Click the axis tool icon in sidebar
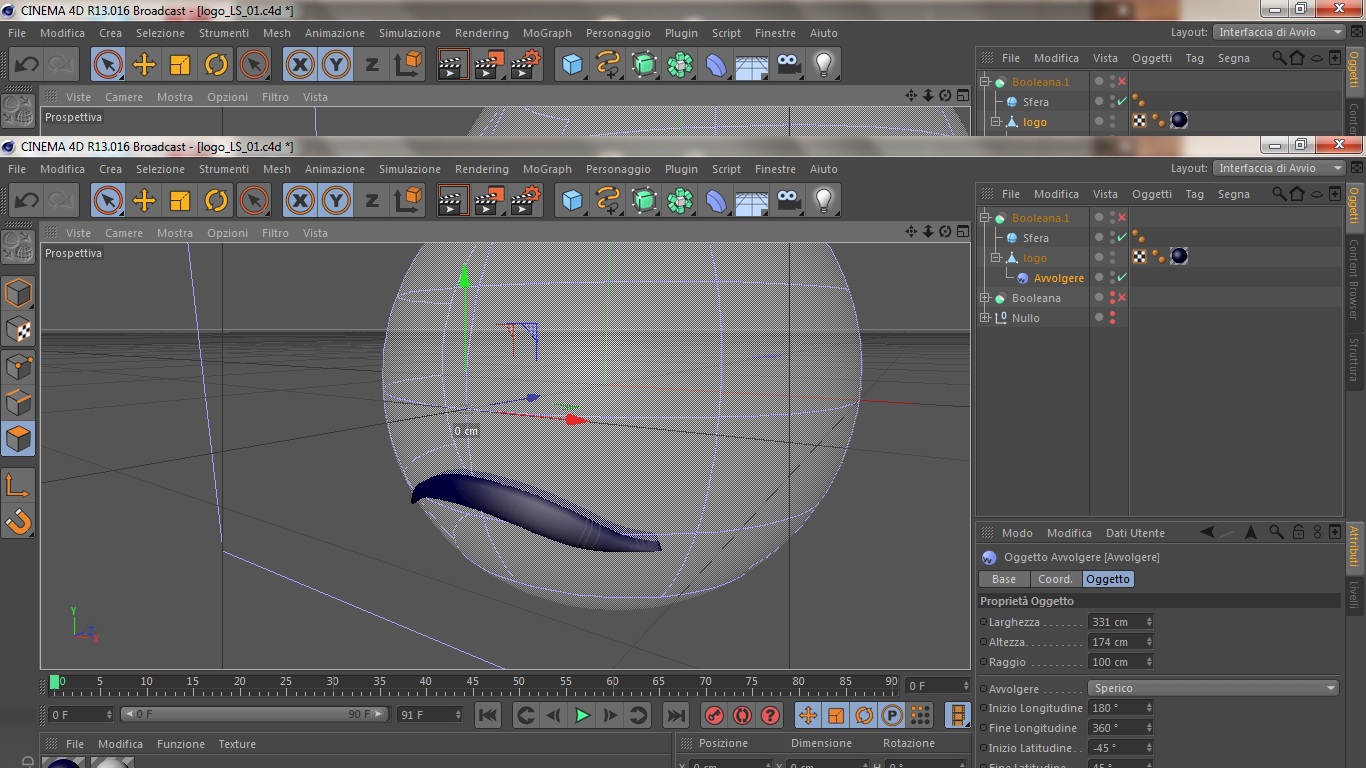The height and width of the screenshot is (768, 1366). [x=18, y=486]
